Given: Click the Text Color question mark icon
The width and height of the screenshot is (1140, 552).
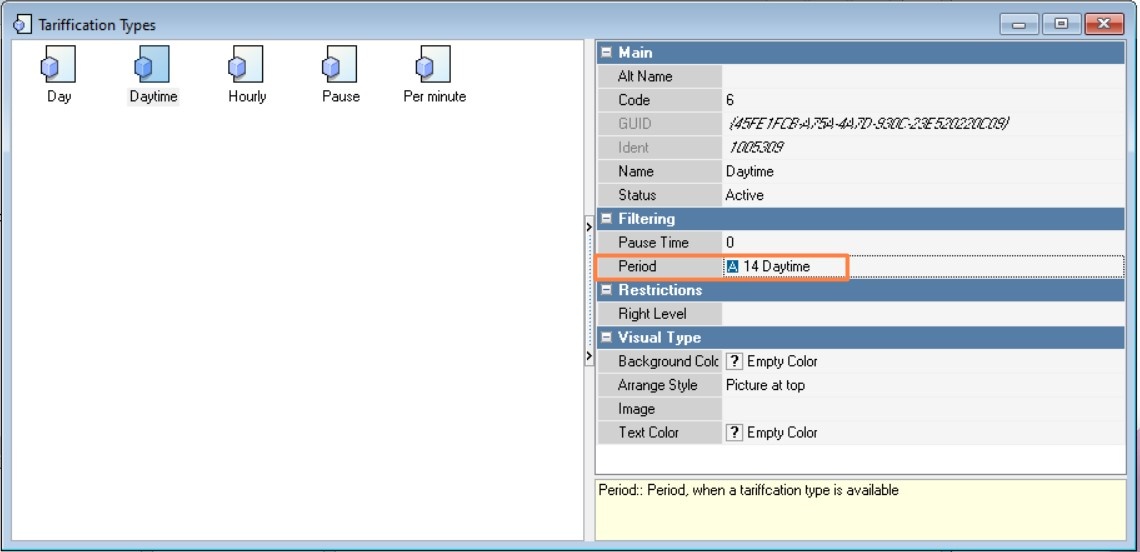Looking at the screenshot, I should click(734, 433).
